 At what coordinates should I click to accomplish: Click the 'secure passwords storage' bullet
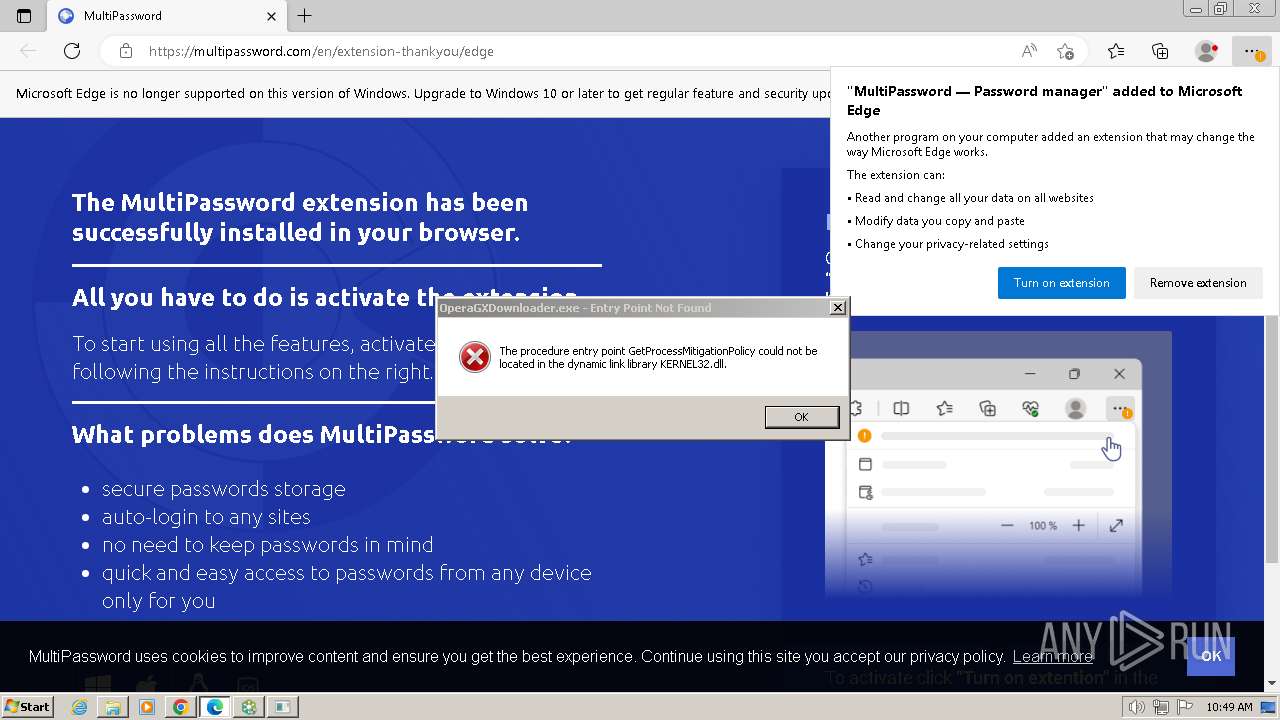[x=224, y=489]
